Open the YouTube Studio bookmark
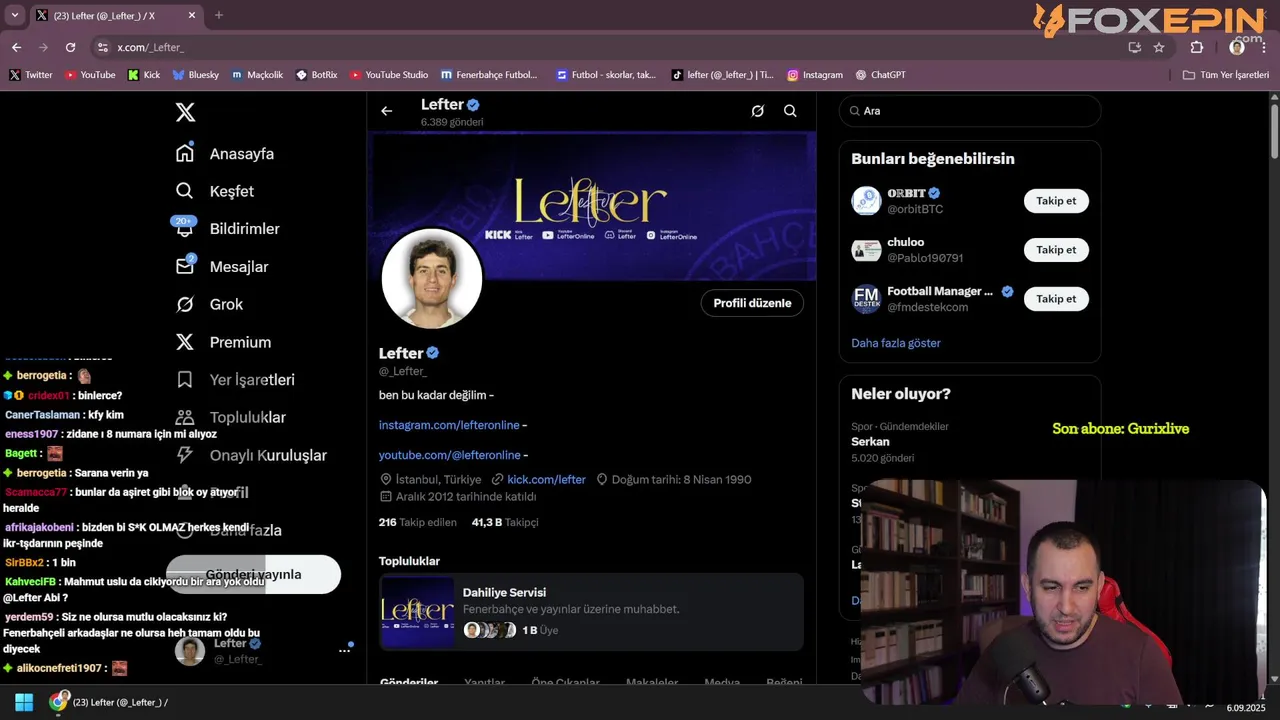The image size is (1280, 720). (389, 75)
